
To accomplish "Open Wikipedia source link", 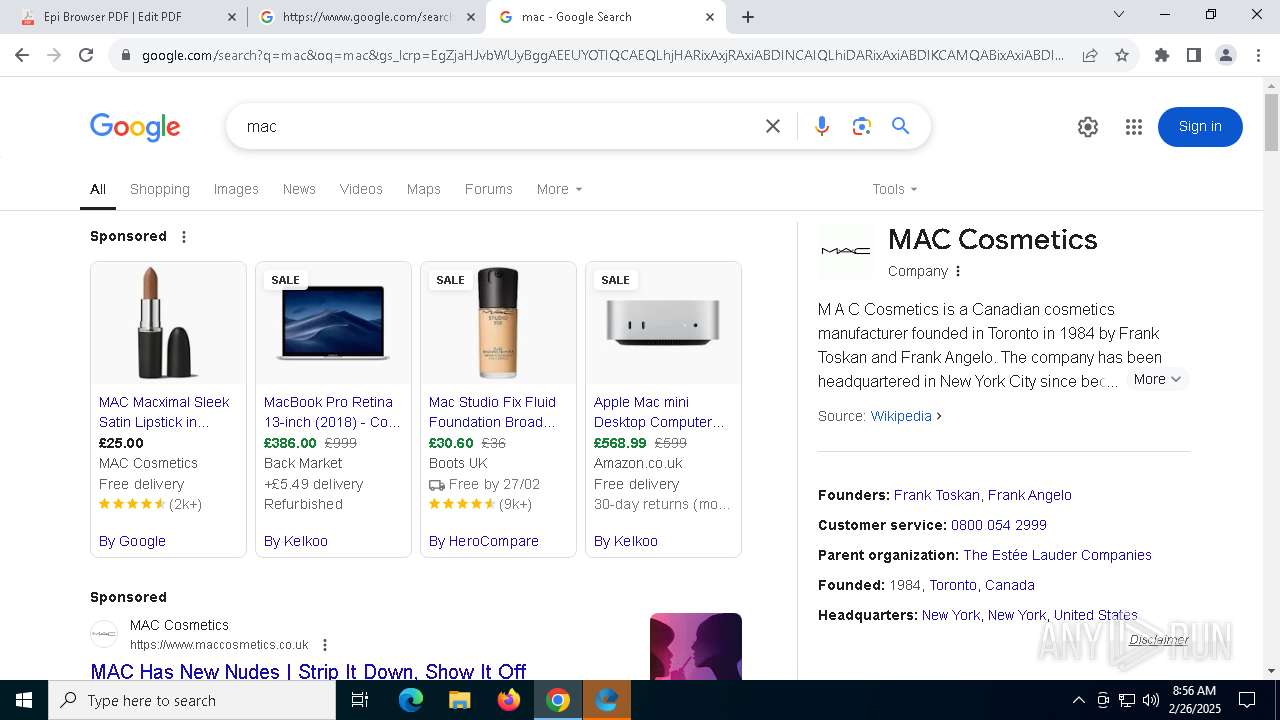I will (901, 416).
